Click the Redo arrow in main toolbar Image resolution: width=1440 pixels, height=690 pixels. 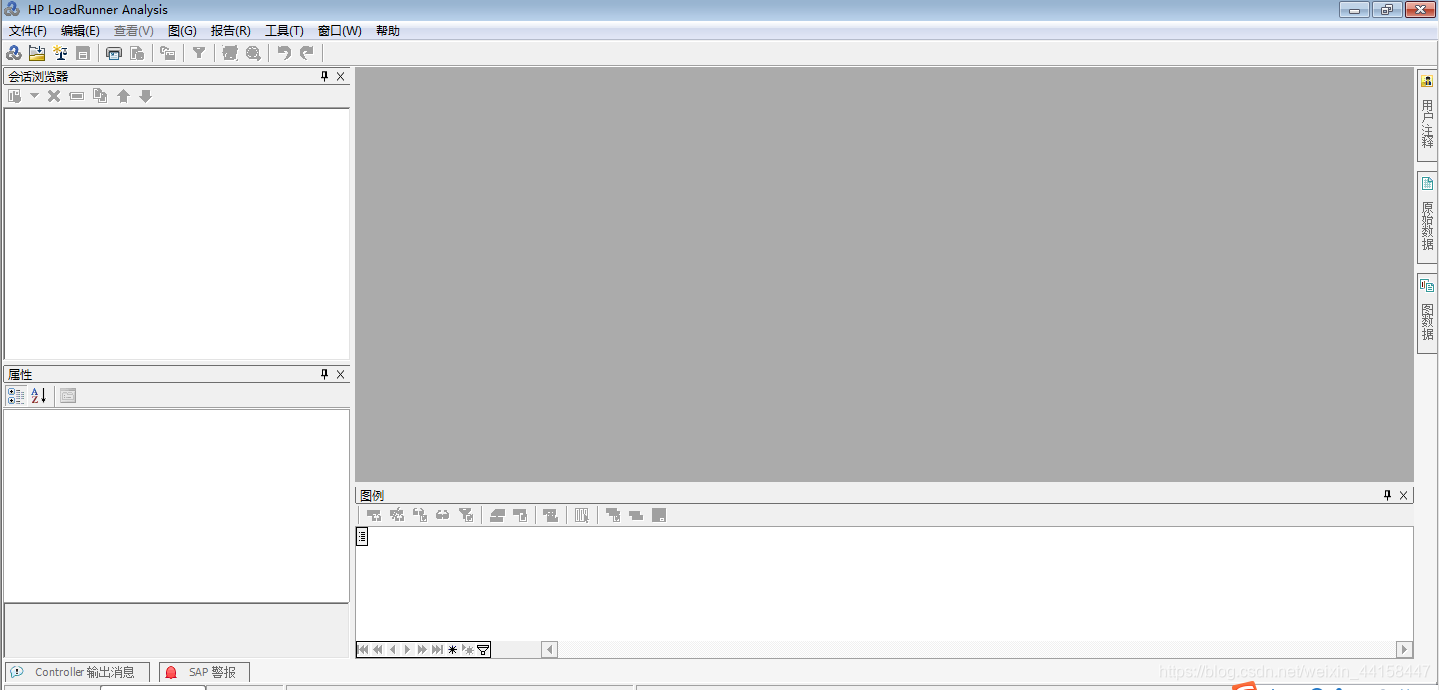point(307,53)
